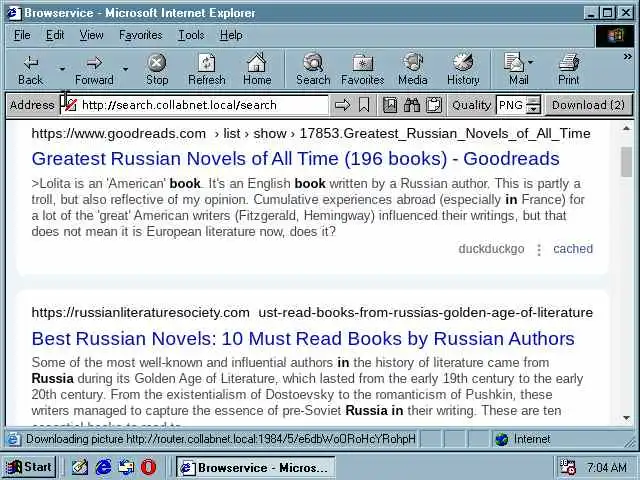Image resolution: width=640 pixels, height=480 pixels.
Task: Expand the toolbar overflow chevron
Action: point(628,57)
